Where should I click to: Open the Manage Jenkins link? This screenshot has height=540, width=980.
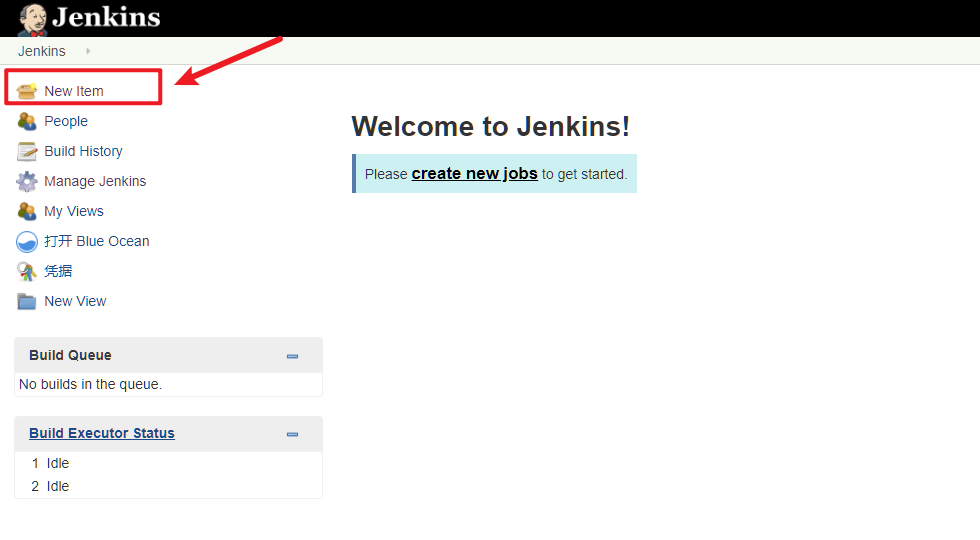point(95,181)
